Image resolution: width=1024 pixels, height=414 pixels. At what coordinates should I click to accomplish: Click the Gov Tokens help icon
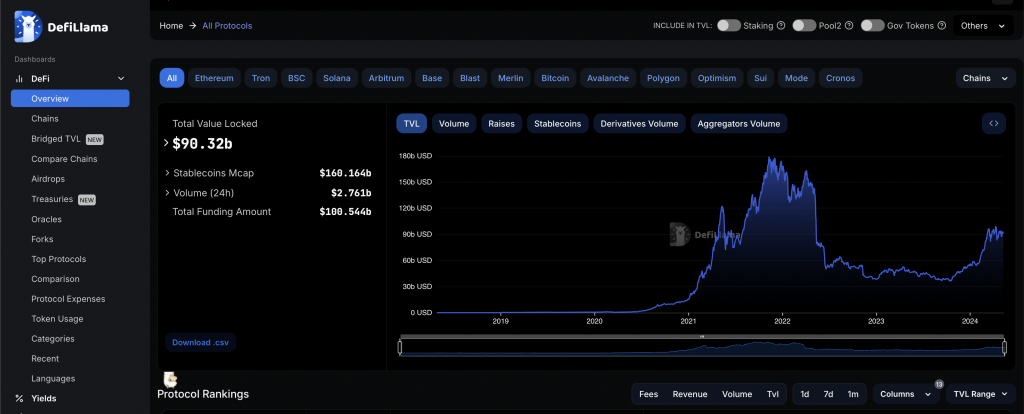[x=940, y=25]
